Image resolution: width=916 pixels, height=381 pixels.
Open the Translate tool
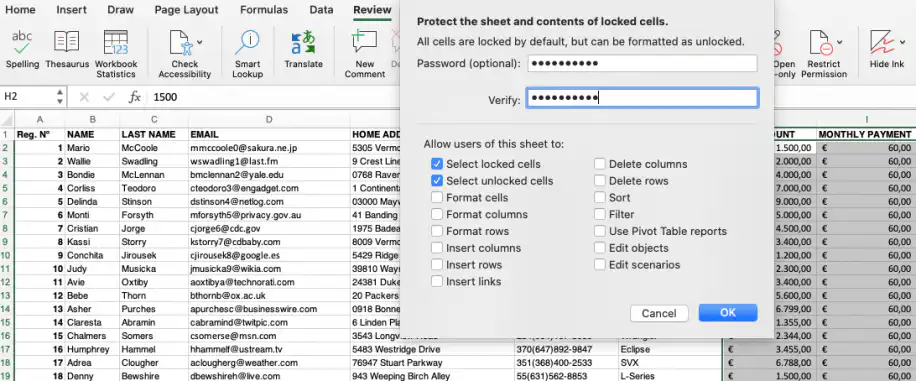pos(303,43)
